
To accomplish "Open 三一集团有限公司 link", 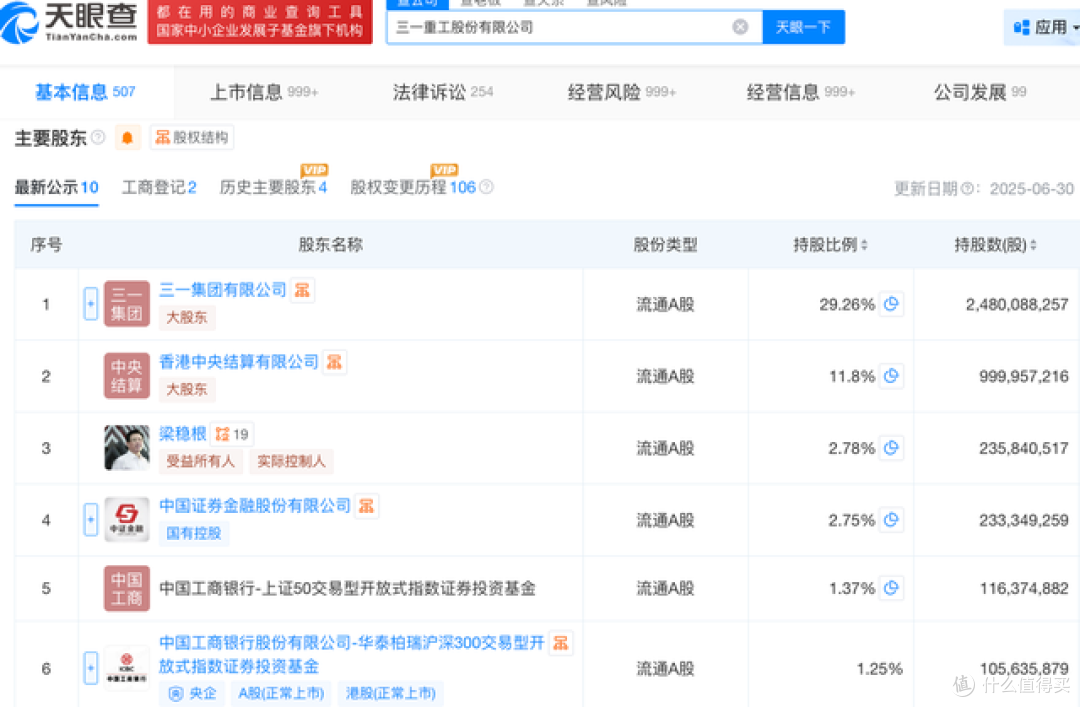I will [222, 290].
